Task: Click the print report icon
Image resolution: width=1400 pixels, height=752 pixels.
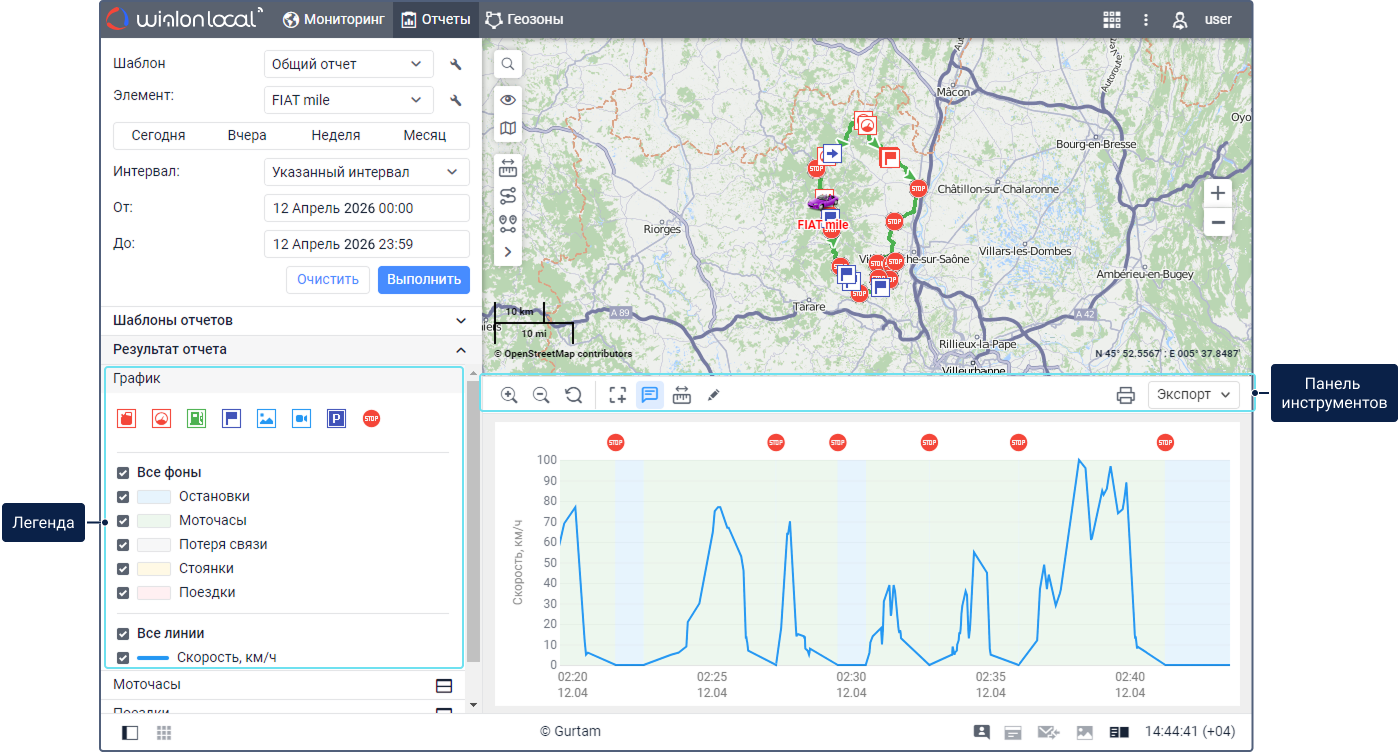Action: (x=1125, y=395)
